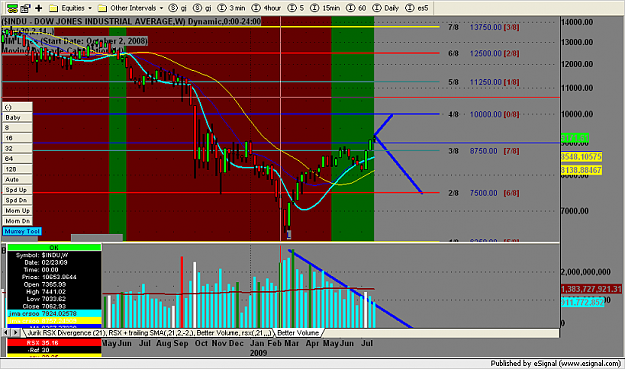Click the 10000.00 4/8 Murrey level label
625x369 pixels.
(x=484, y=114)
